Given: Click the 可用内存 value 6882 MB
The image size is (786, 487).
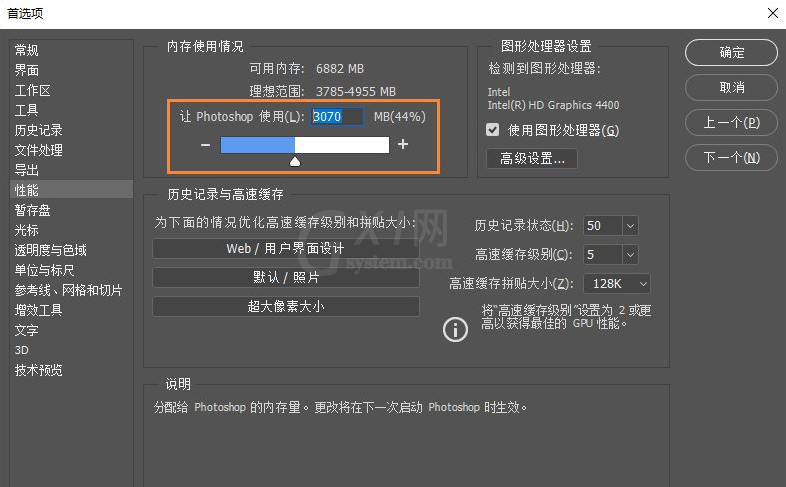Looking at the screenshot, I should (340, 69).
